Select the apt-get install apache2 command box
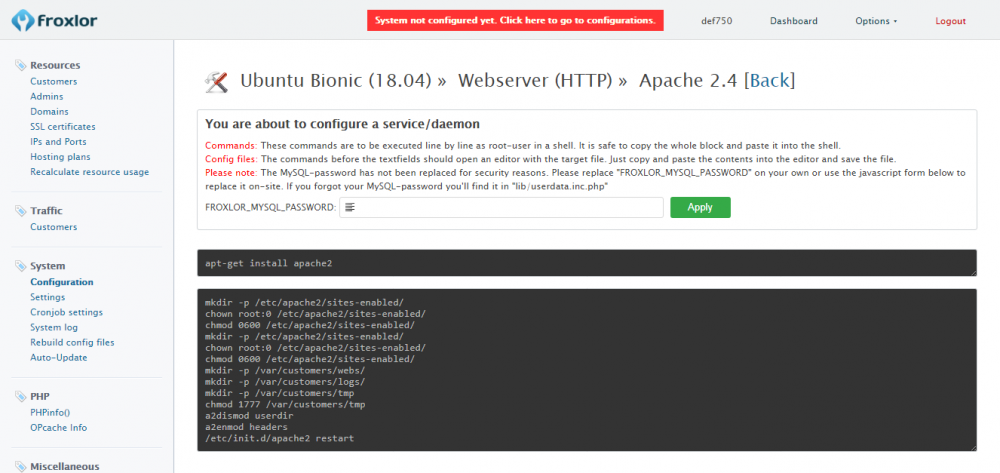The height and width of the screenshot is (473, 1000). 586,263
